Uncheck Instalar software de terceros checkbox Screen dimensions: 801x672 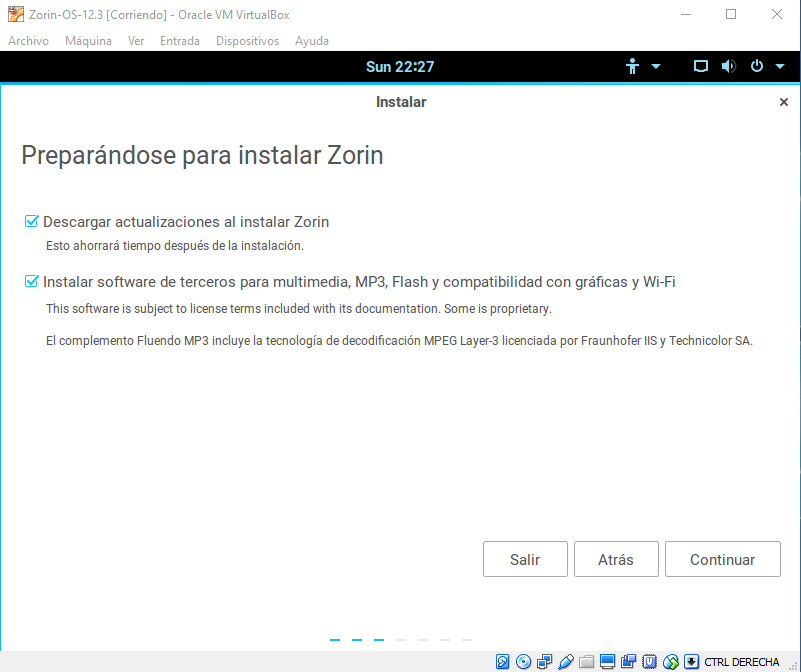(32, 281)
